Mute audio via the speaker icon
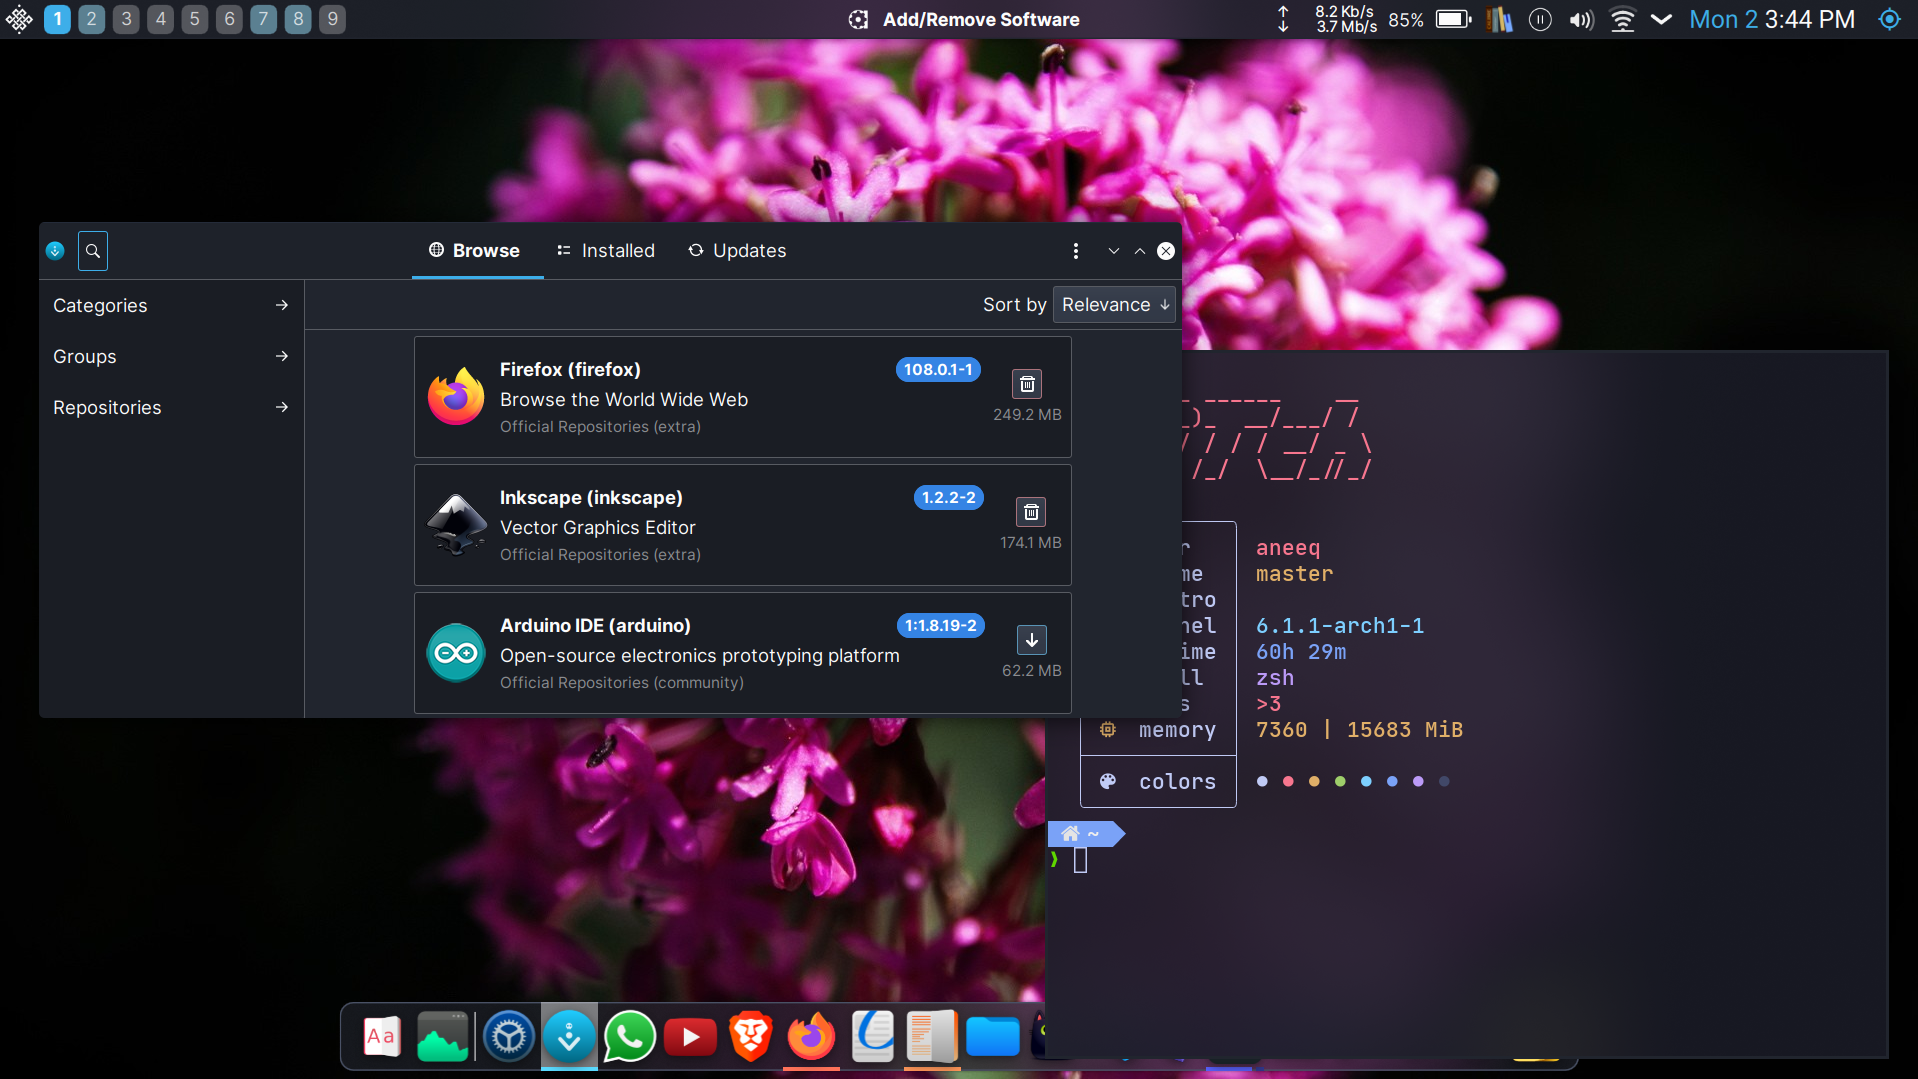 point(1580,18)
